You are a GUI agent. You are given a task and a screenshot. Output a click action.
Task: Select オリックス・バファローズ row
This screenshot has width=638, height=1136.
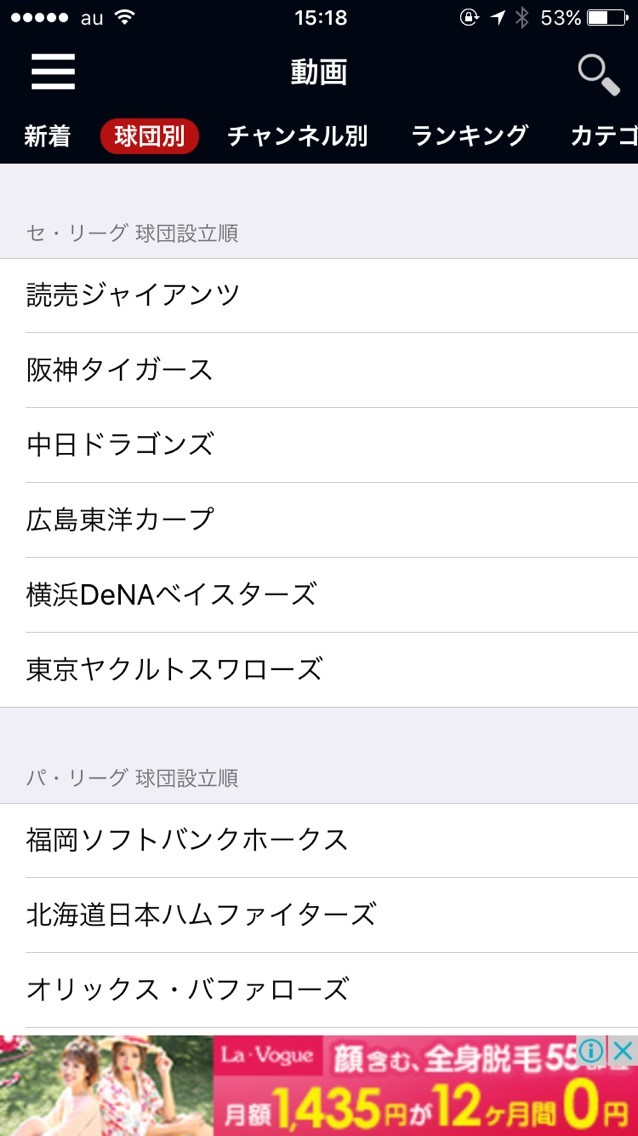click(319, 990)
